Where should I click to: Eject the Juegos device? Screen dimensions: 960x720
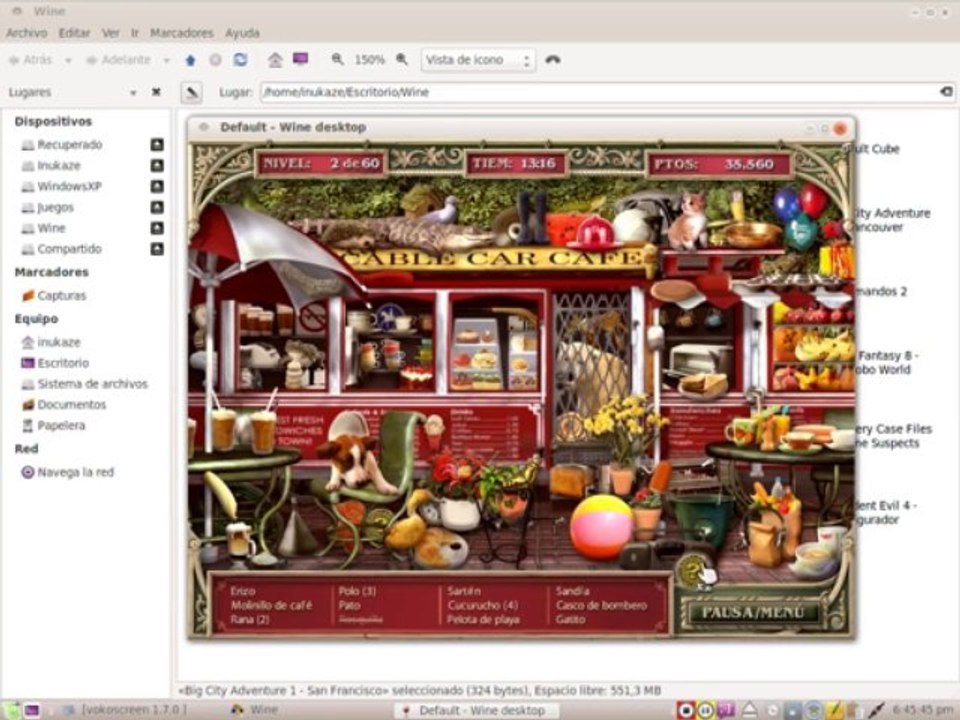click(157, 208)
